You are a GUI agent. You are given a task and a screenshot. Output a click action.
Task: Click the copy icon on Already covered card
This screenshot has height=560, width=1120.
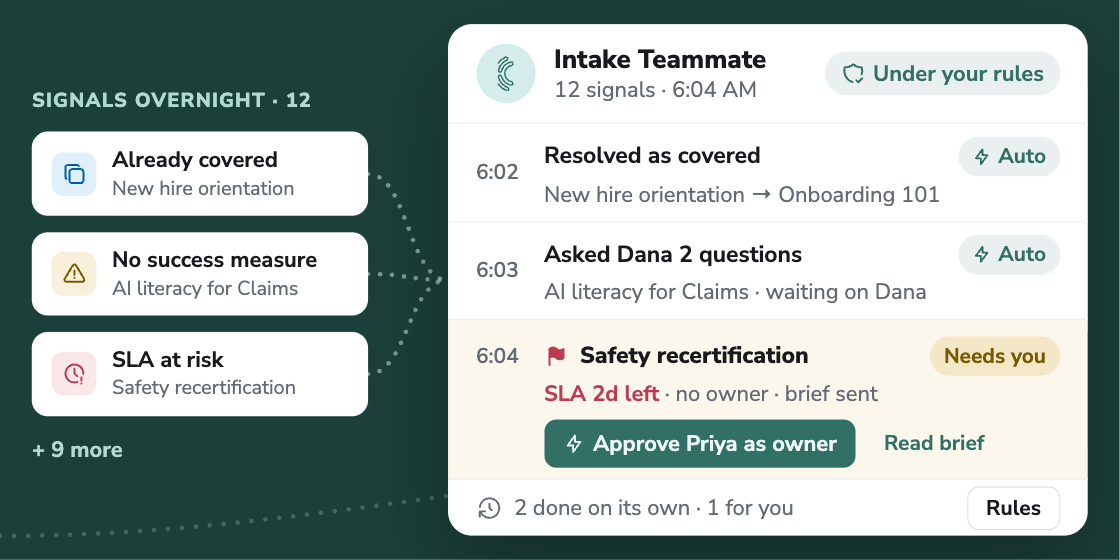click(x=74, y=174)
